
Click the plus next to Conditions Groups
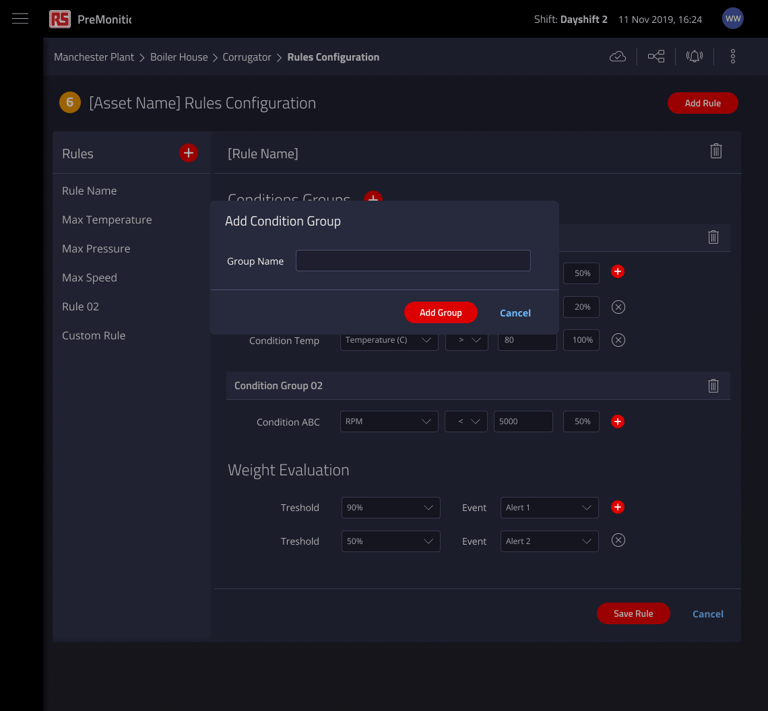click(x=373, y=196)
